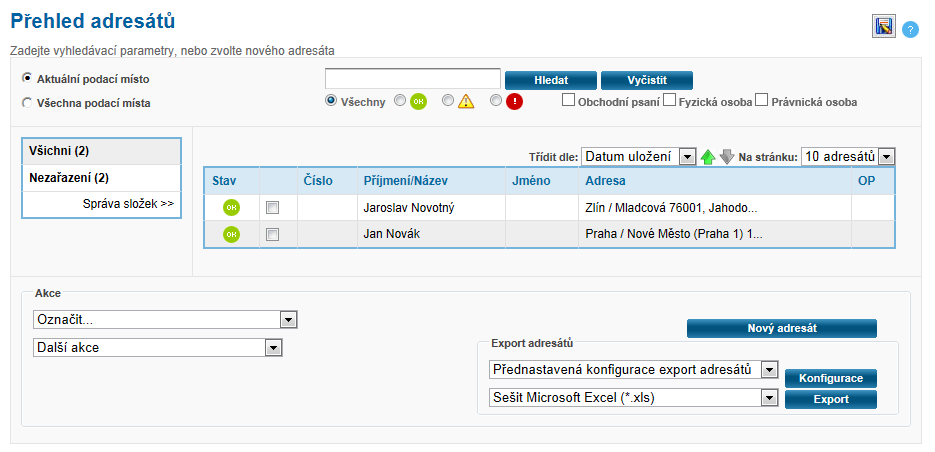Click the blue help question mark icon
Viewport: 935px width, 452px height.
910,29
